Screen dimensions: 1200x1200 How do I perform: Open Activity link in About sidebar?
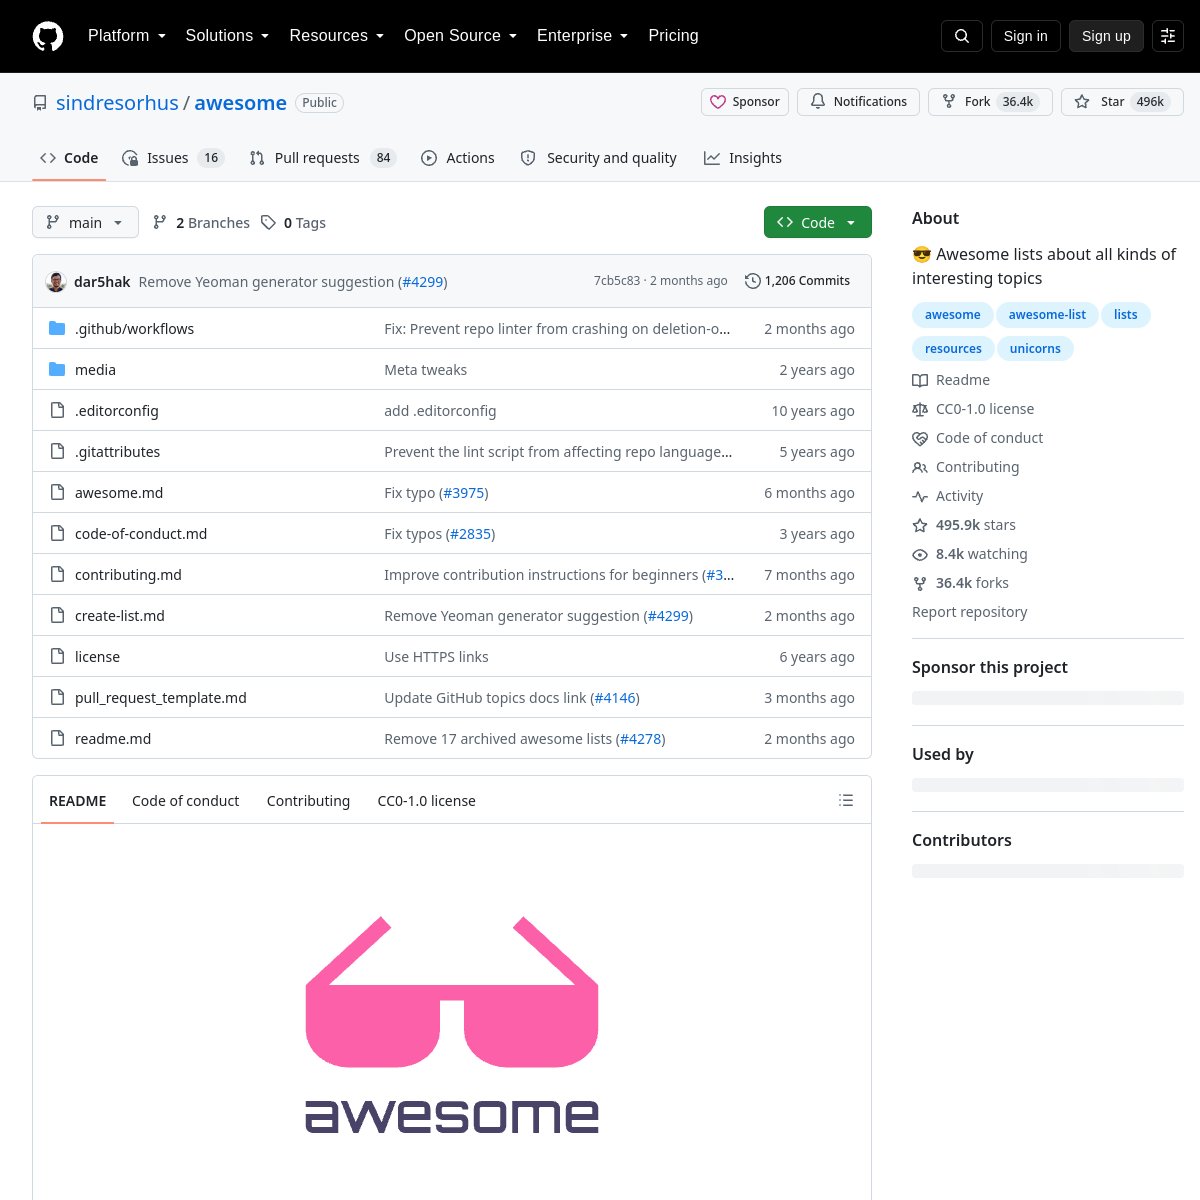pyautogui.click(x=947, y=496)
